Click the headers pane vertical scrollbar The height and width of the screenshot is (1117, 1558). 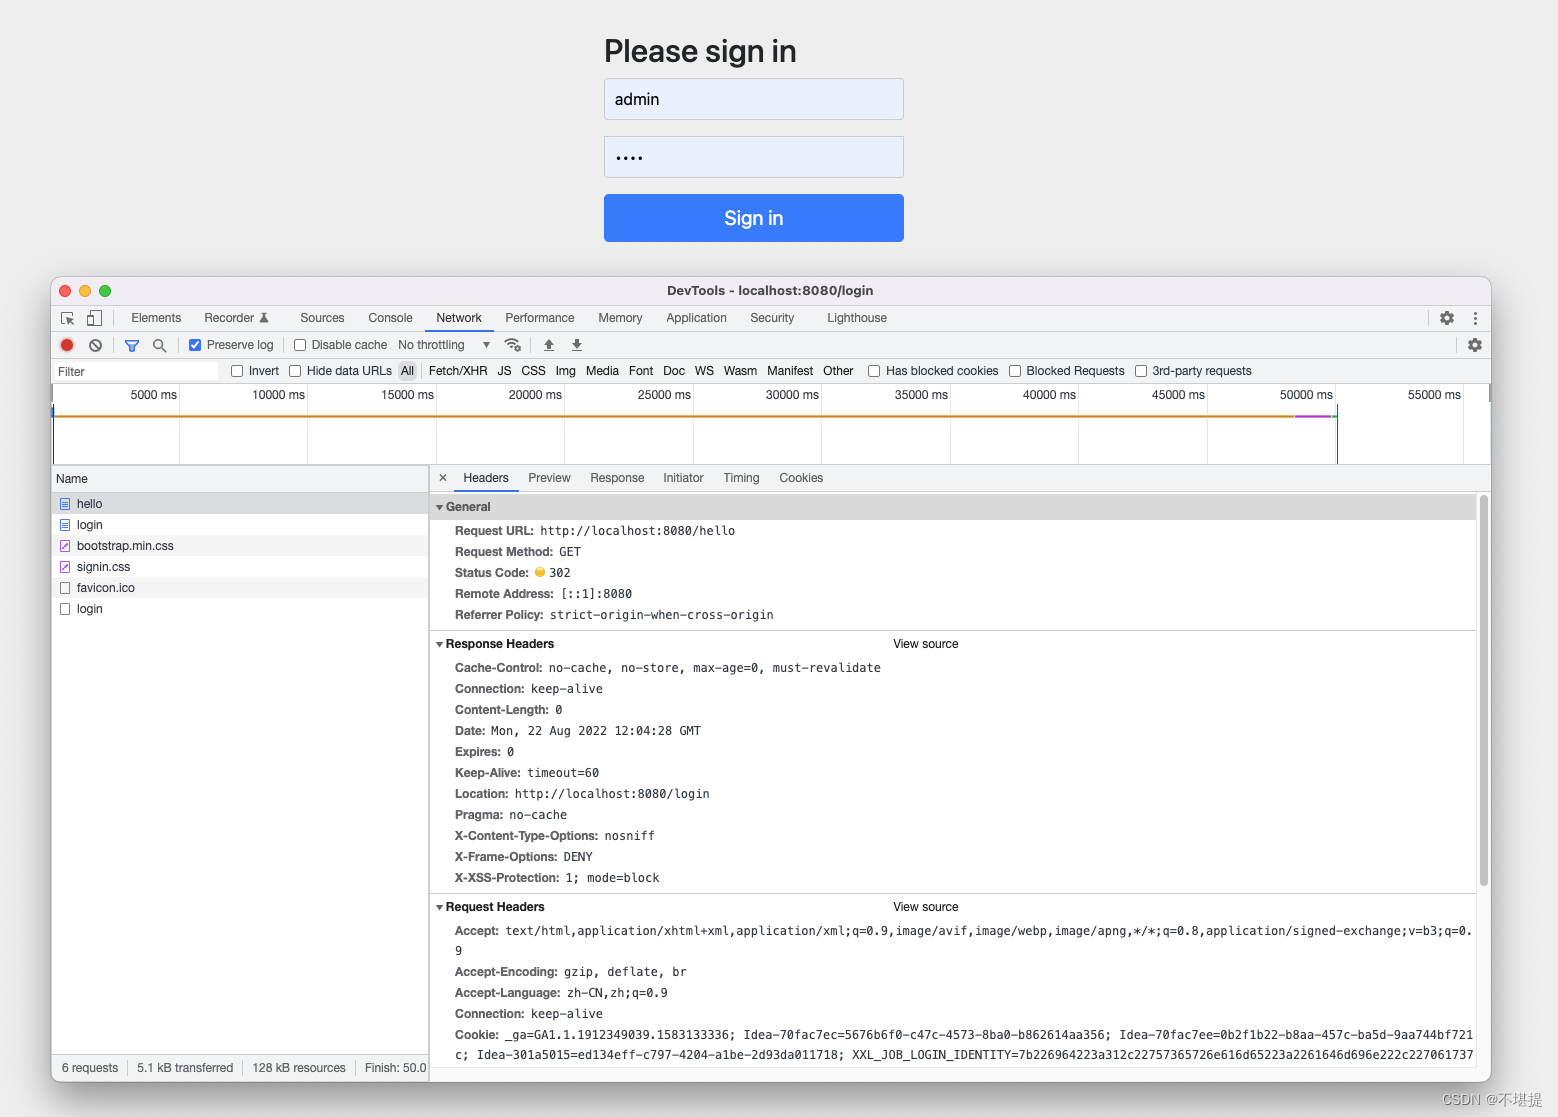tap(1484, 690)
